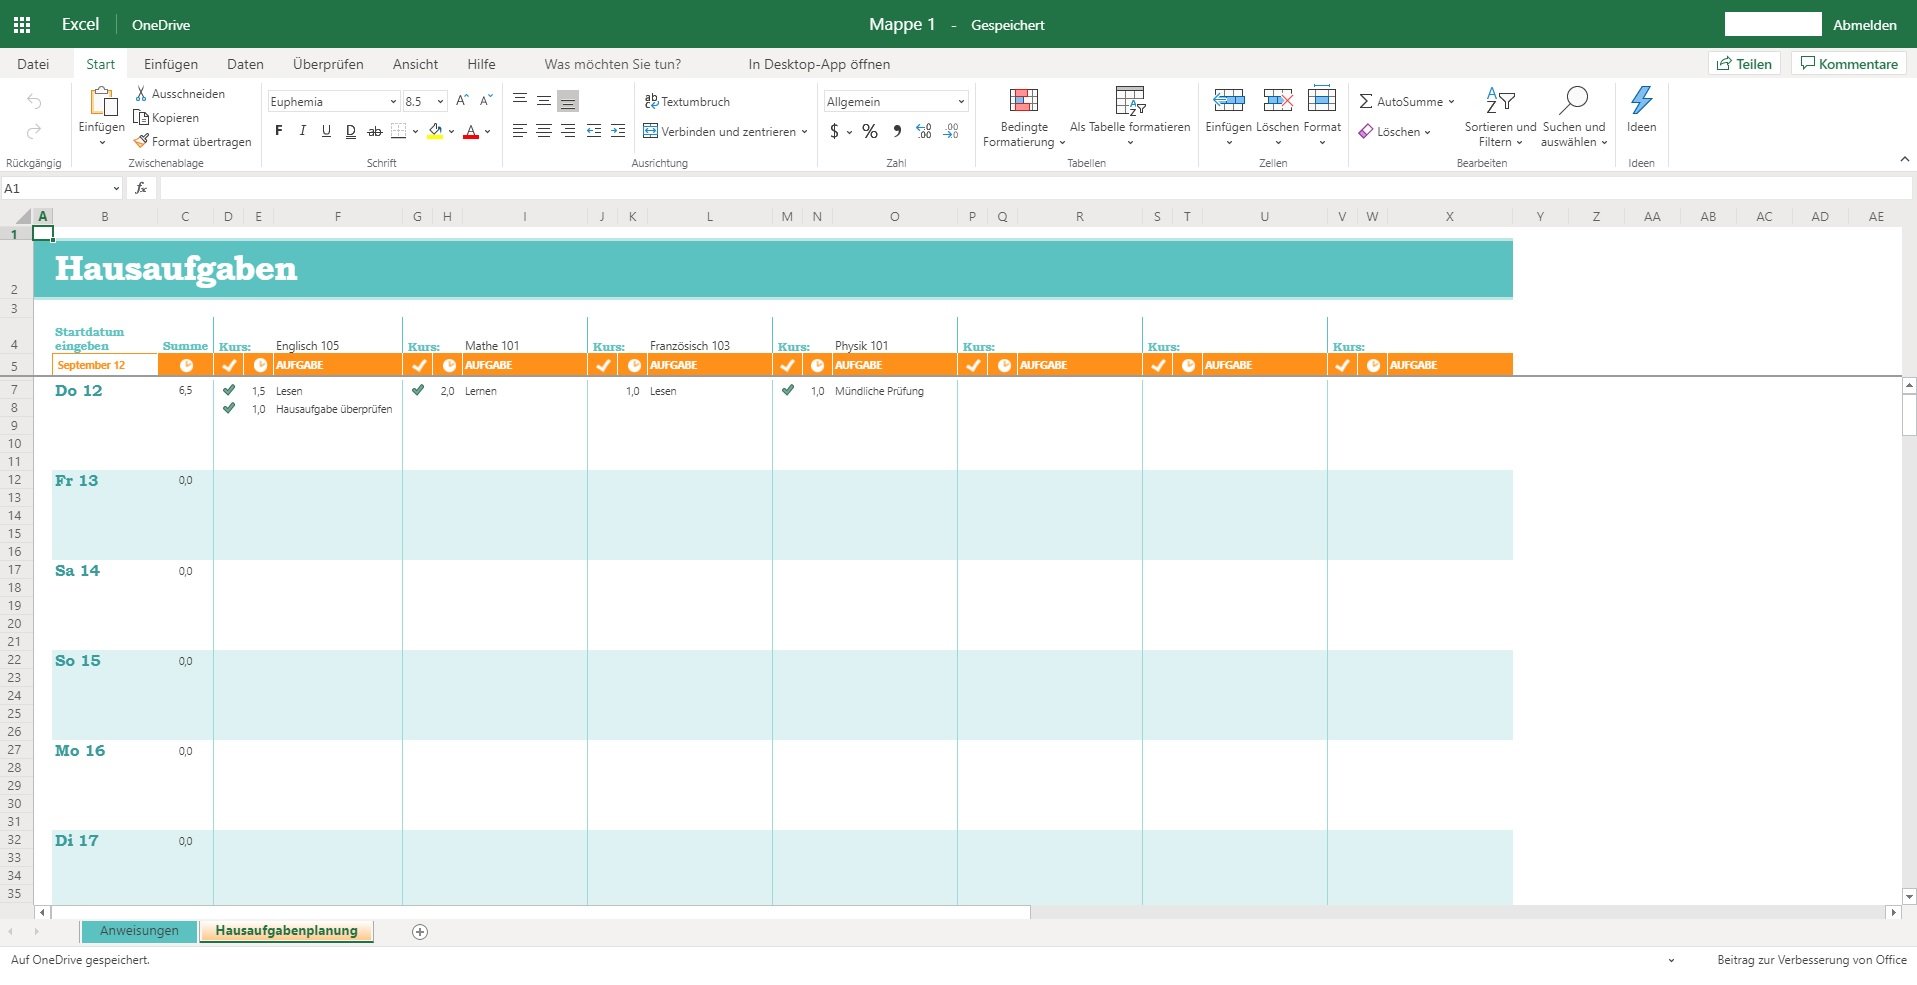Toggle checkmark for Mündliche Prüfung task
The width and height of the screenshot is (1917, 985).
(788, 390)
